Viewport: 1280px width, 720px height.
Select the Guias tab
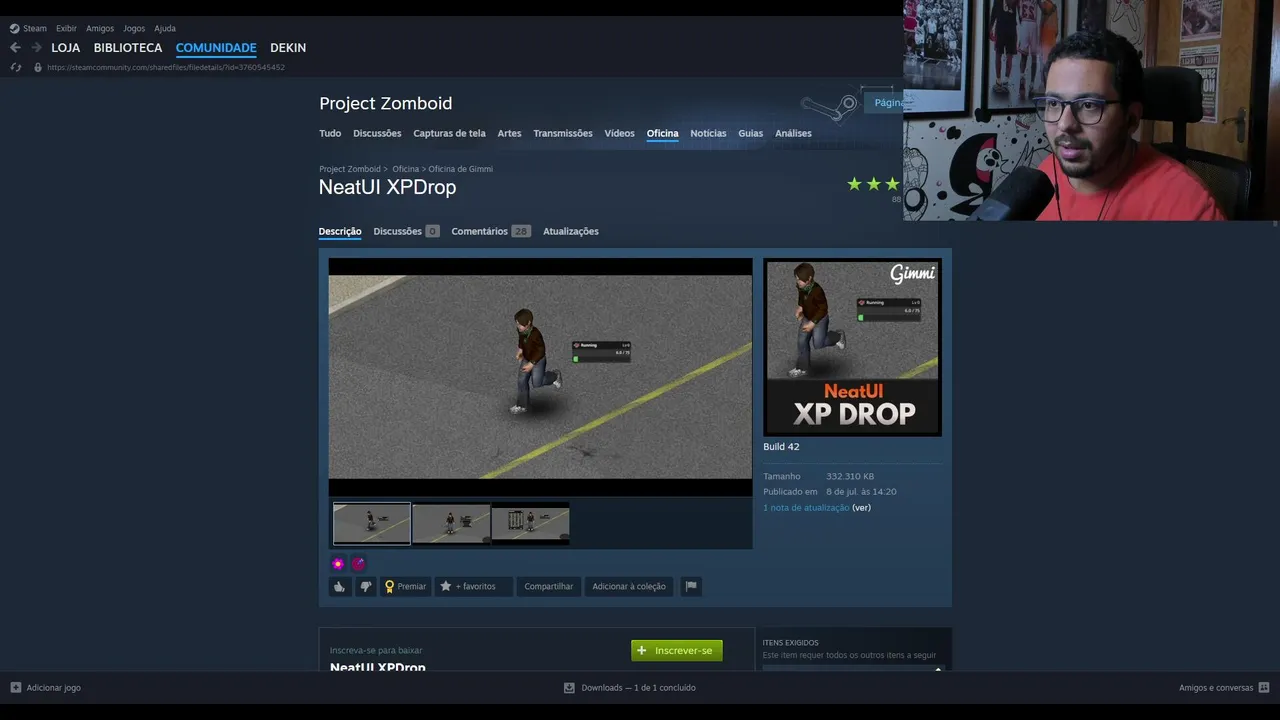coord(750,133)
